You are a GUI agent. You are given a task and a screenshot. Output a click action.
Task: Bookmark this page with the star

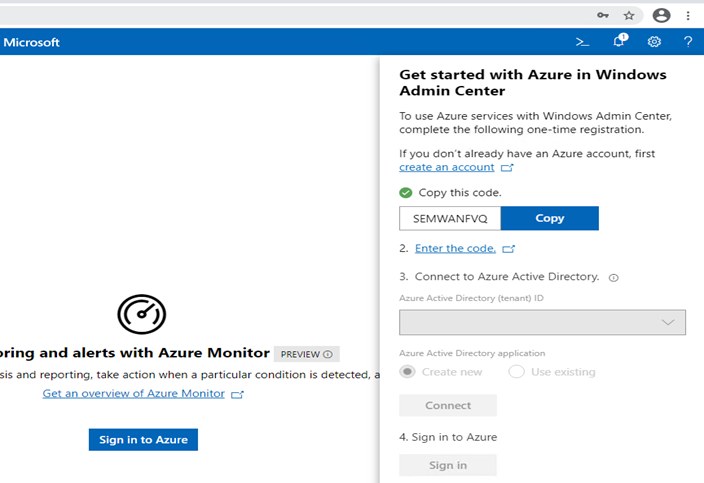click(x=629, y=16)
